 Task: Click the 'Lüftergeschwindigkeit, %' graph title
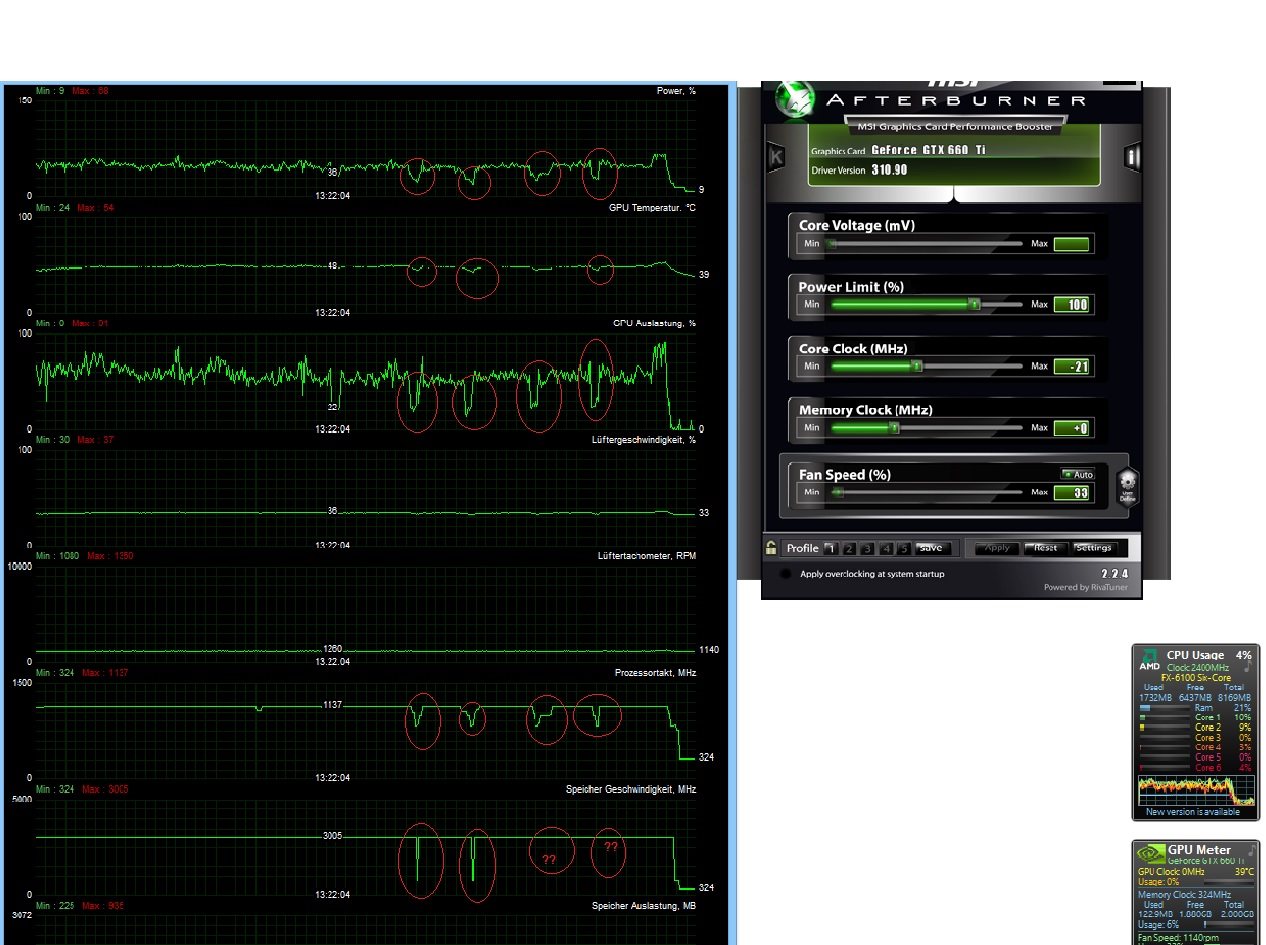coord(643,440)
